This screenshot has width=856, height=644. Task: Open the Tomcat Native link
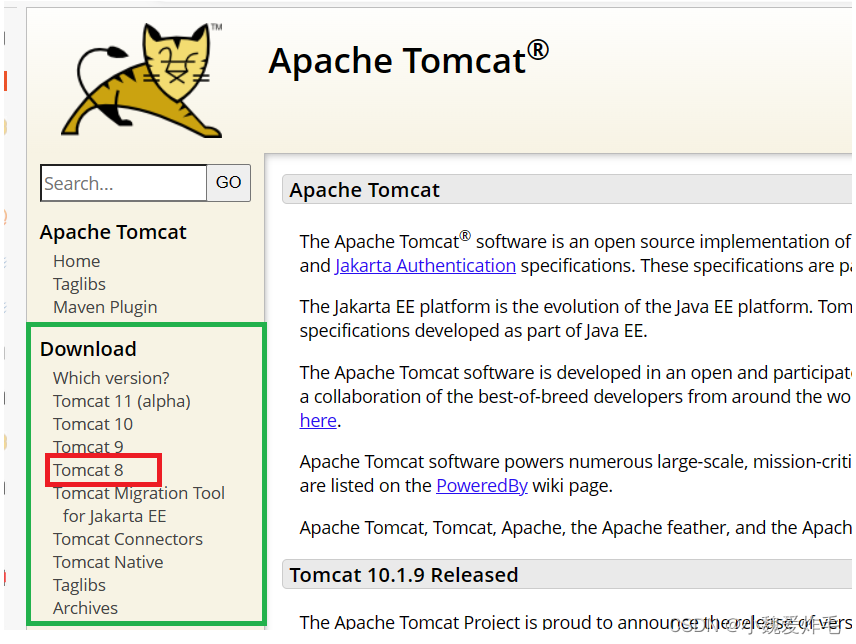click(108, 562)
